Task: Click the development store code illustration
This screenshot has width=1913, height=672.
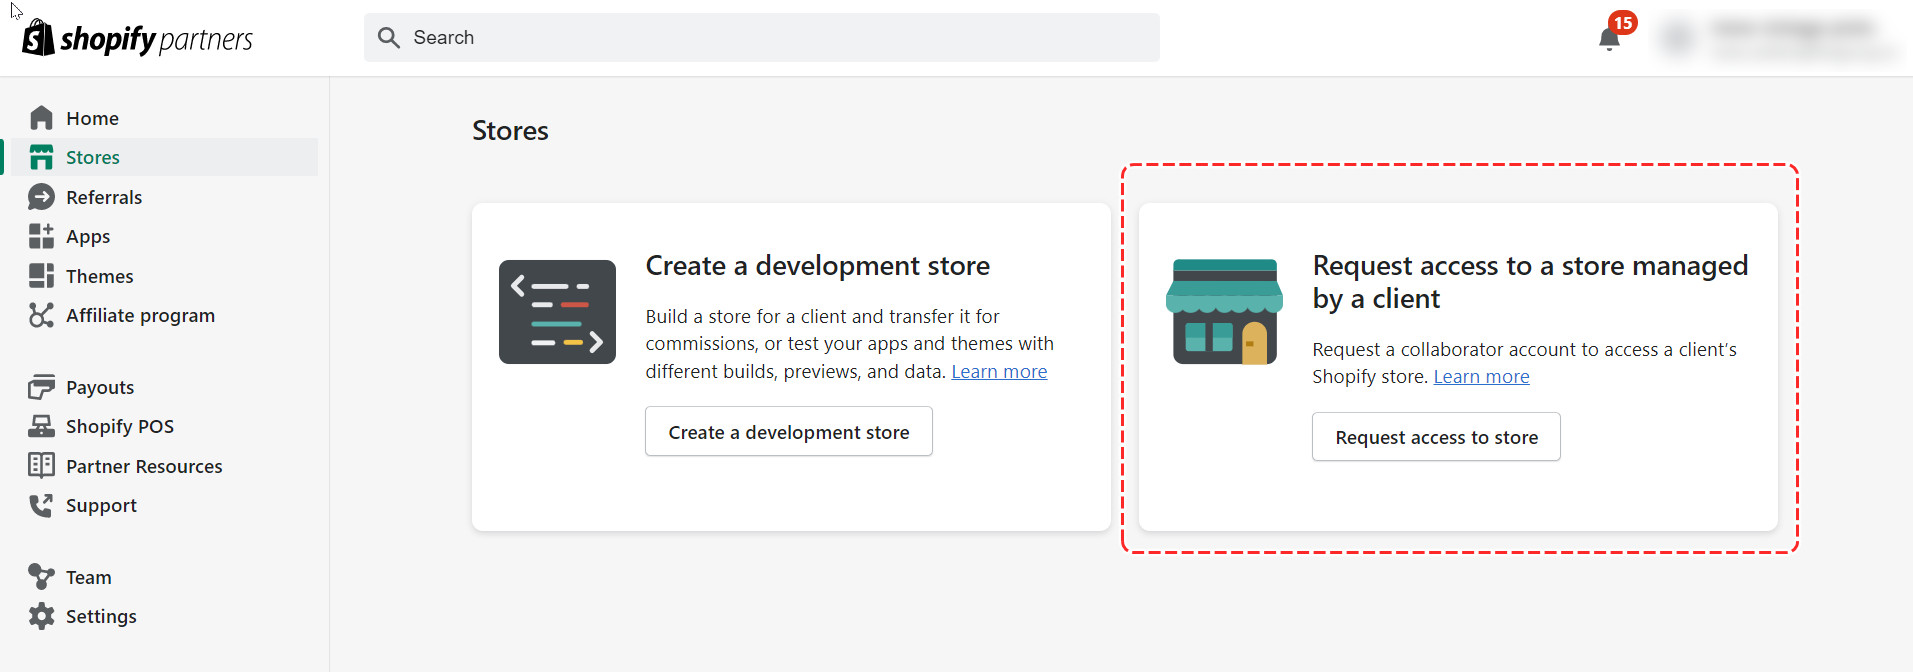Action: coord(557,312)
